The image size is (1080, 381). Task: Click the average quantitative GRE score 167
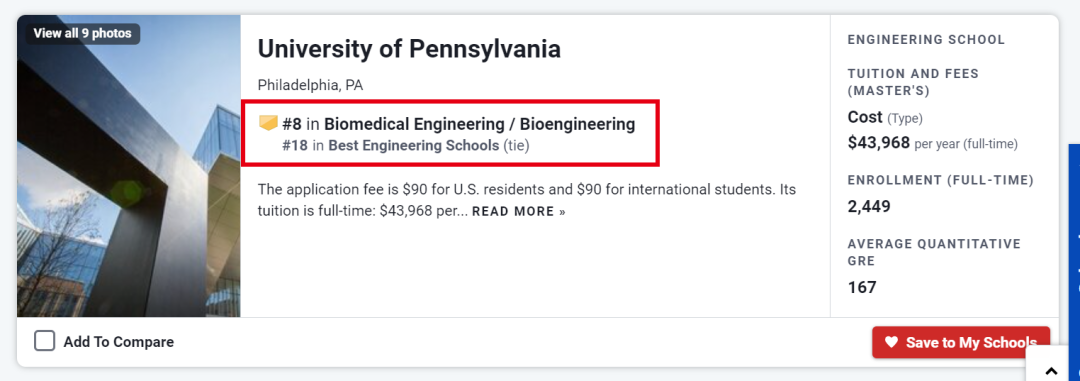click(x=862, y=287)
